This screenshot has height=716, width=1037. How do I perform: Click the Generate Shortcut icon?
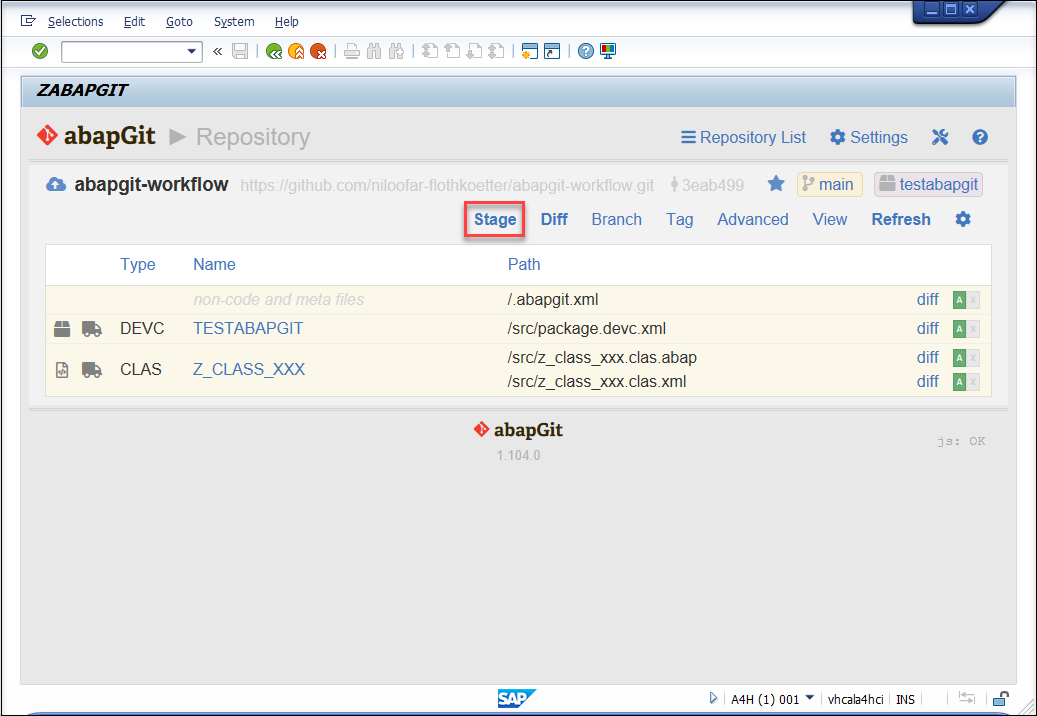click(552, 51)
